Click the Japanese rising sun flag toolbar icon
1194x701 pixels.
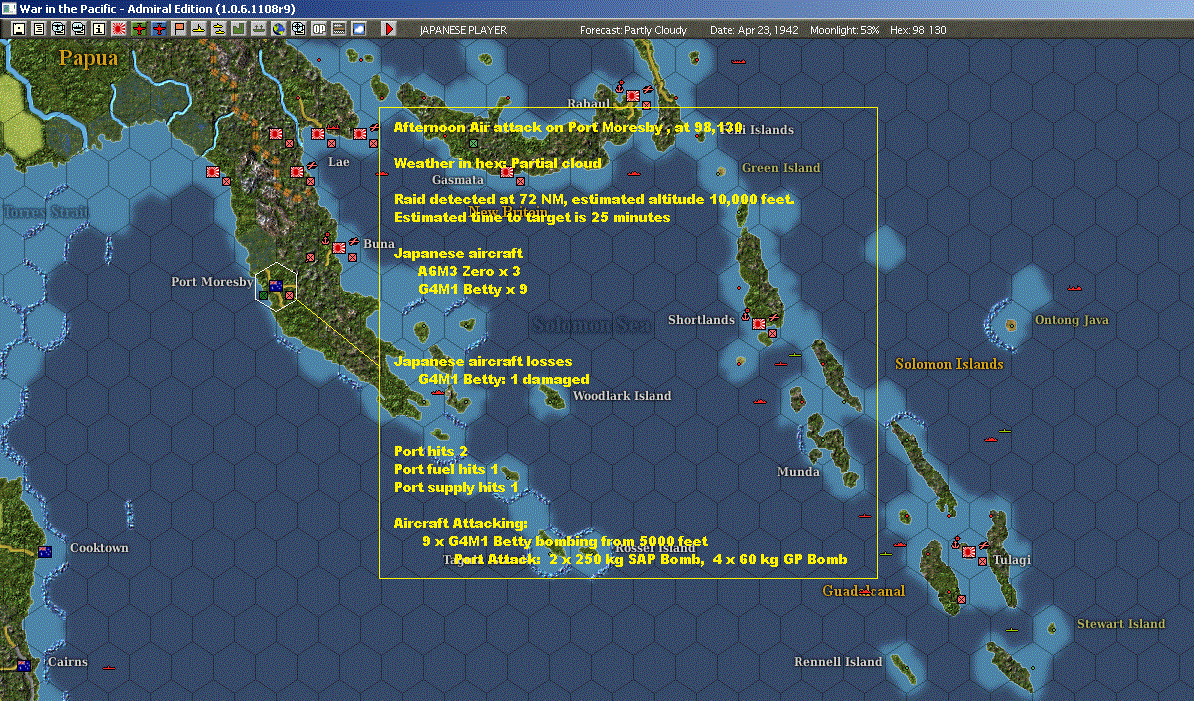(x=119, y=29)
